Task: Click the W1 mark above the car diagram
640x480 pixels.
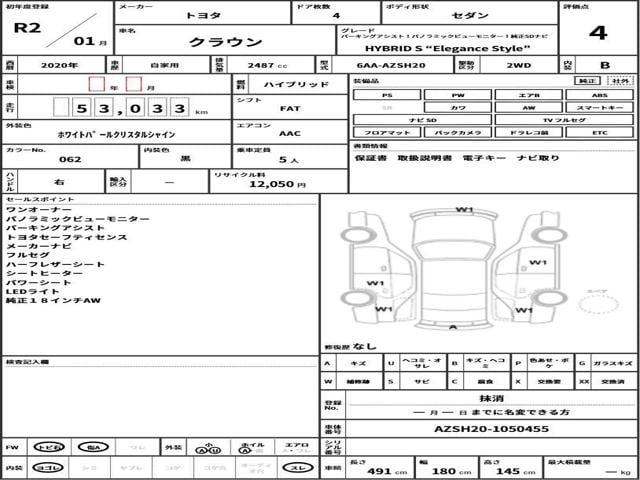Action: point(465,209)
